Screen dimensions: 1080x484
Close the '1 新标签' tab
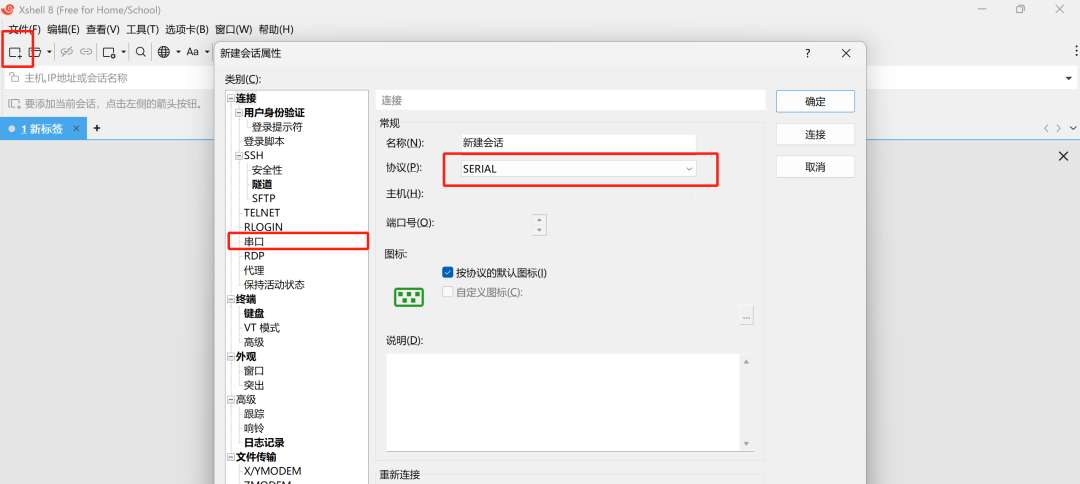point(76,128)
